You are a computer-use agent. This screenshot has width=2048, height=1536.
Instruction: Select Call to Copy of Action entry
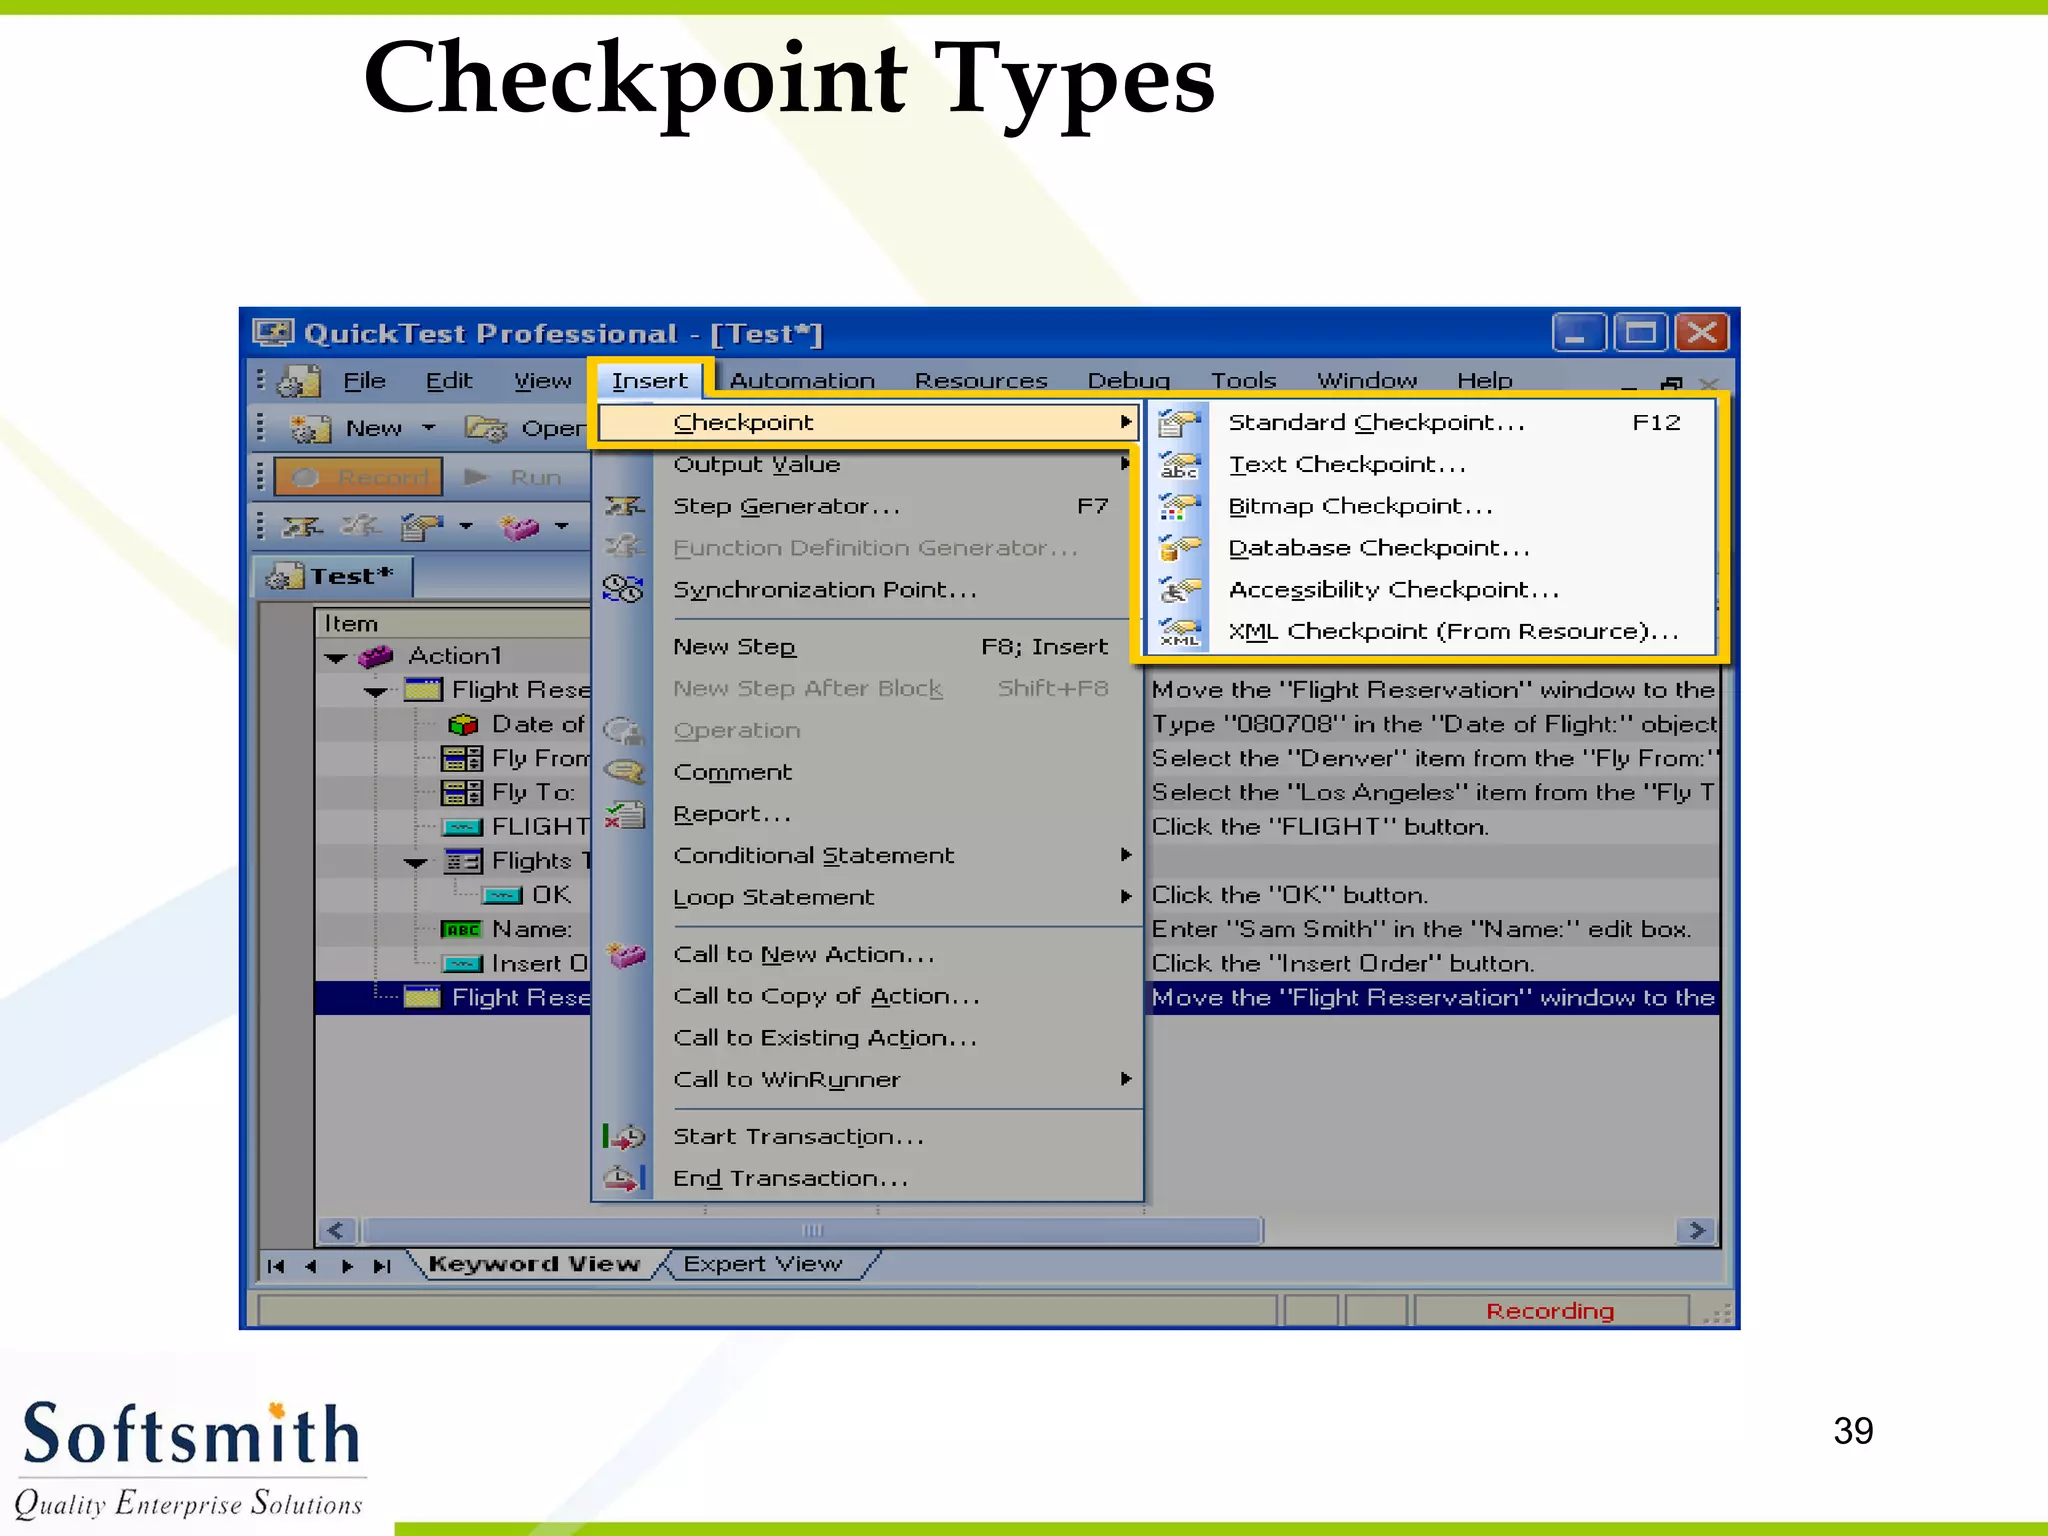(868, 996)
